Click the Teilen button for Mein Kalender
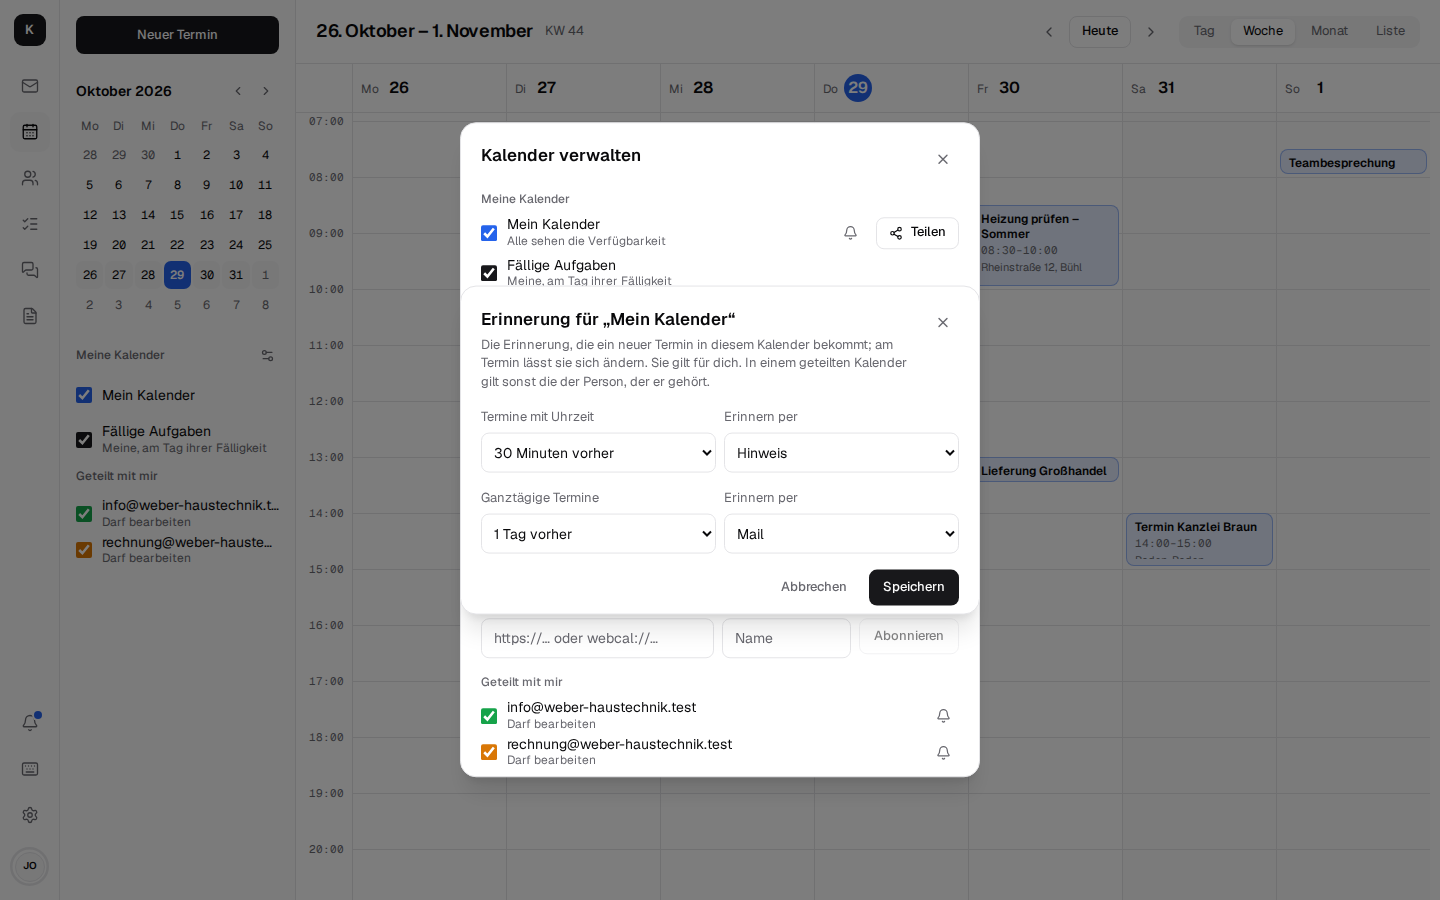The width and height of the screenshot is (1440, 900). 917,233
